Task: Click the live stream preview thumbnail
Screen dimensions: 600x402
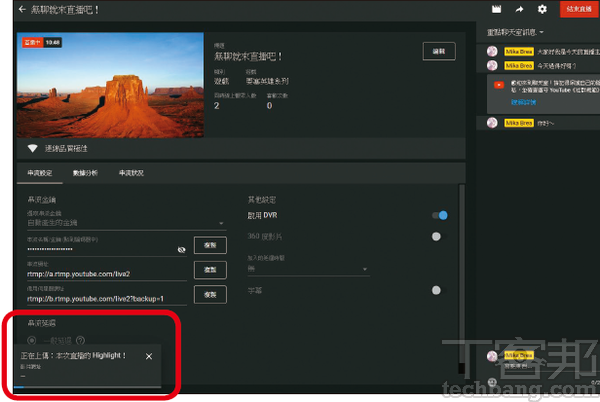Action: [x=110, y=85]
